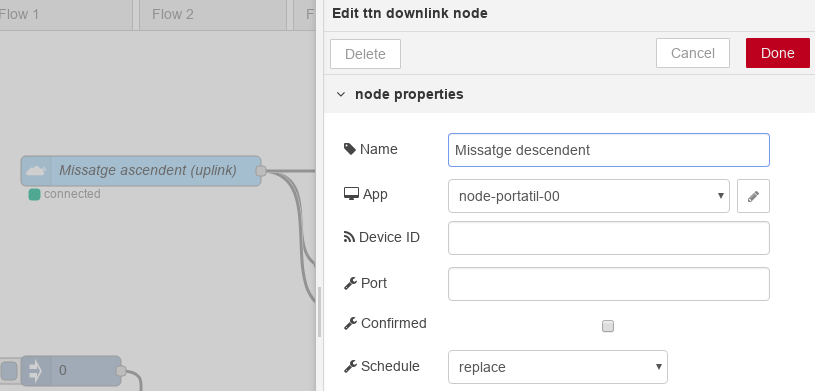815x391 pixels.
Task: Focus the Name input field
Action: pyautogui.click(x=609, y=150)
